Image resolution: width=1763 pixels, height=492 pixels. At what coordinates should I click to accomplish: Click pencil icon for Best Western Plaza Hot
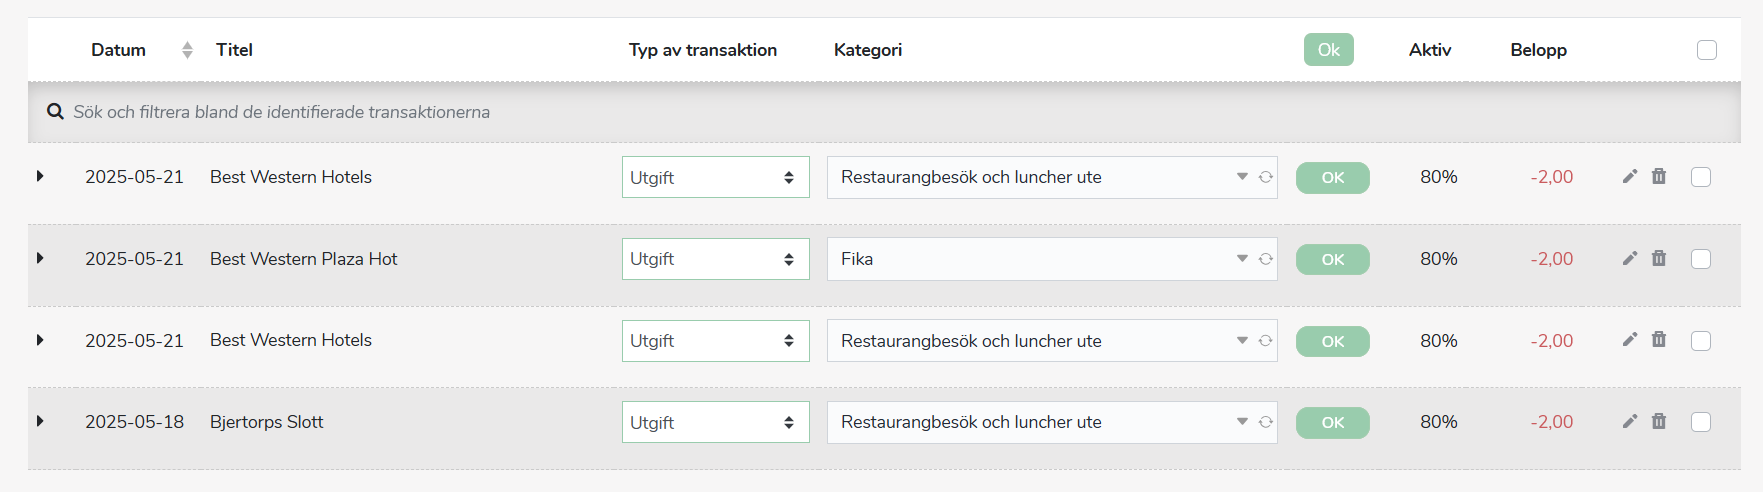tap(1630, 258)
